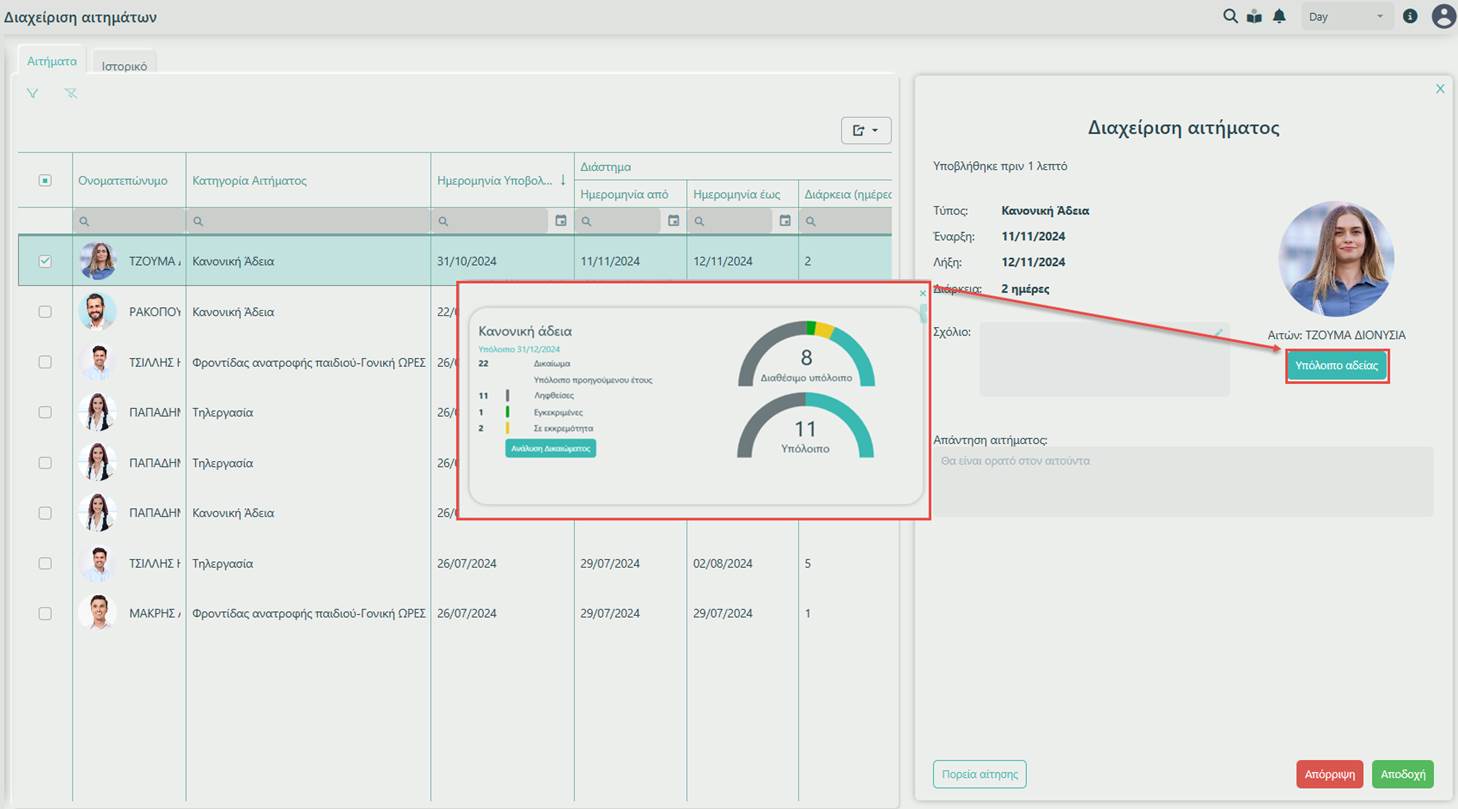Open the notifications bell icon
The width and height of the screenshot is (1458, 809).
(x=1279, y=16)
